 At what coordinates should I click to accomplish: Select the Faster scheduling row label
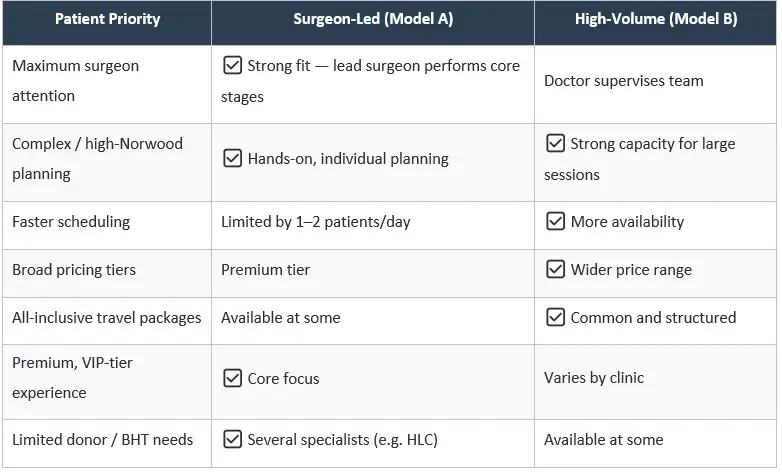pos(71,222)
